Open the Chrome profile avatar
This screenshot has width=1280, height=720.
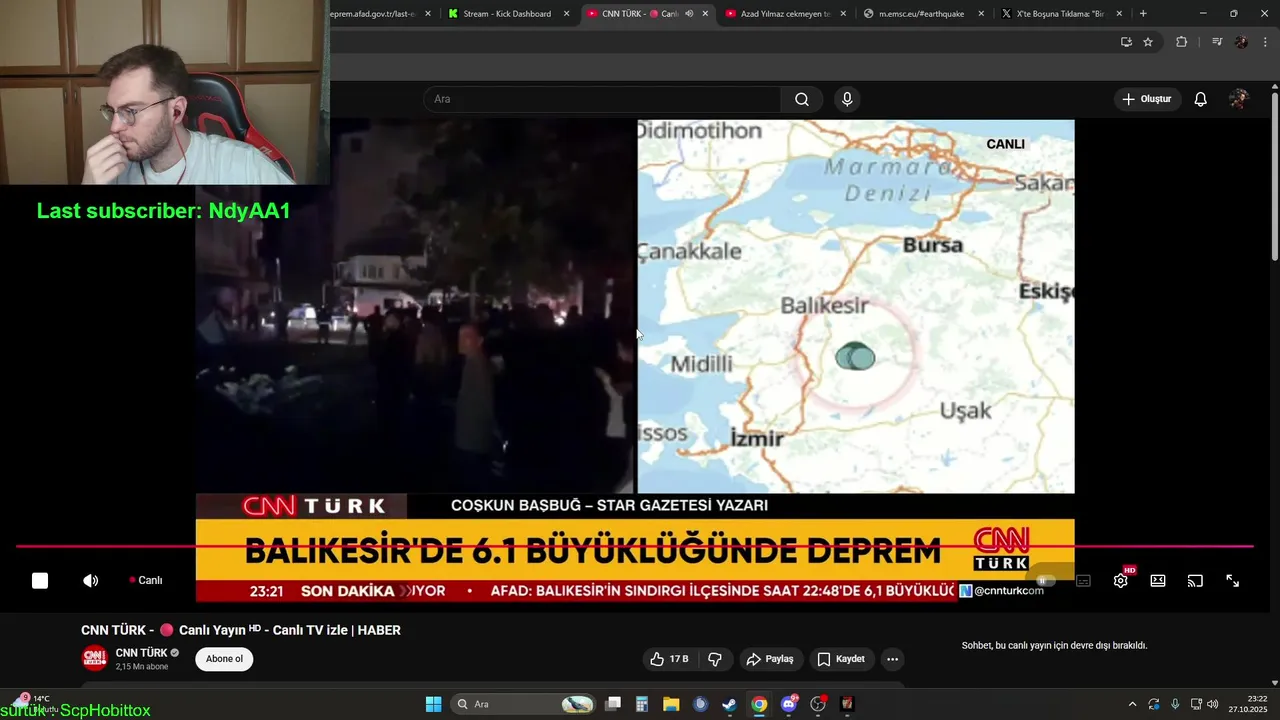coord(1241,42)
